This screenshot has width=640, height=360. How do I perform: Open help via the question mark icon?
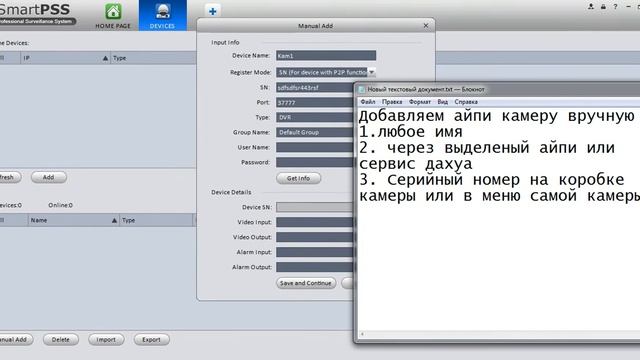(615, 7)
